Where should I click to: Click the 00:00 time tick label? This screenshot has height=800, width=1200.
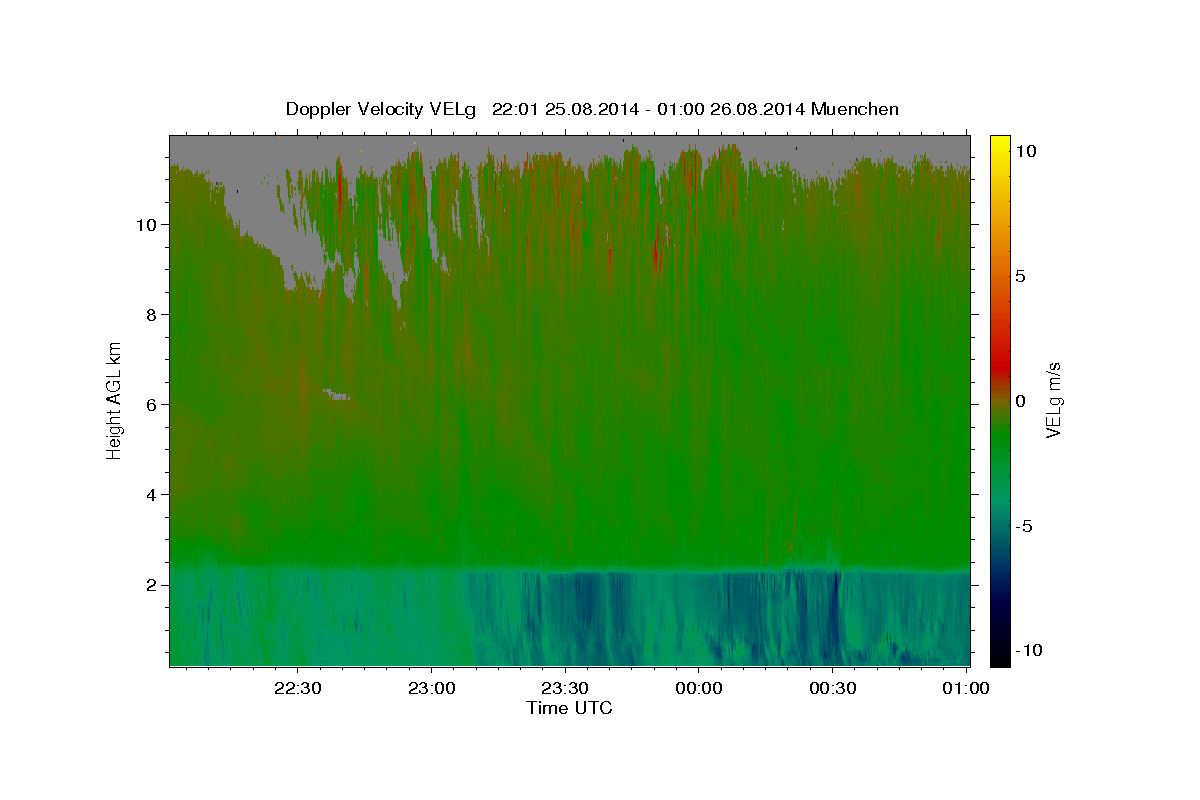699,688
